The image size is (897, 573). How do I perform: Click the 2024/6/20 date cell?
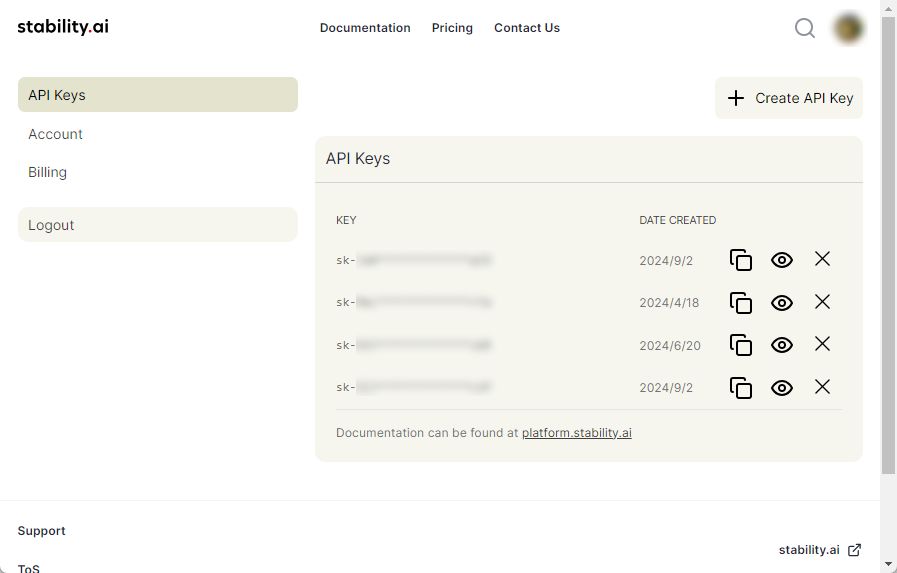pyautogui.click(x=670, y=345)
